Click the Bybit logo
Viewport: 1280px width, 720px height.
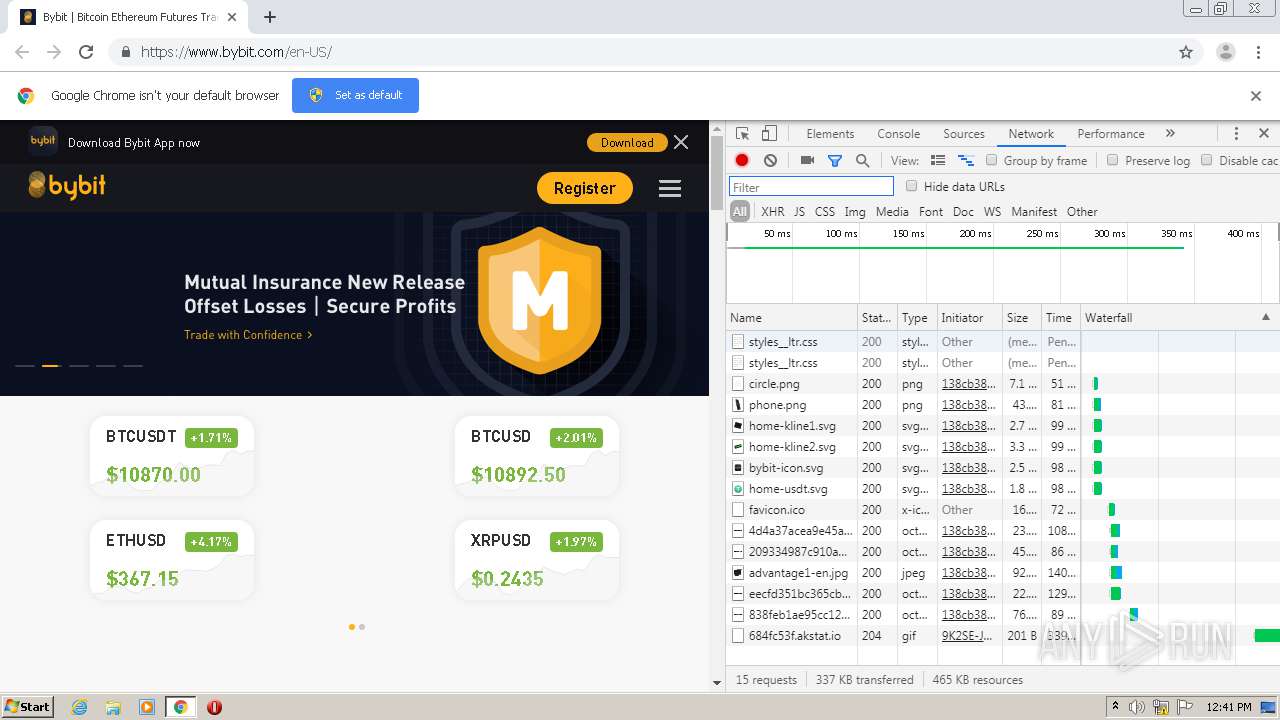click(67, 186)
